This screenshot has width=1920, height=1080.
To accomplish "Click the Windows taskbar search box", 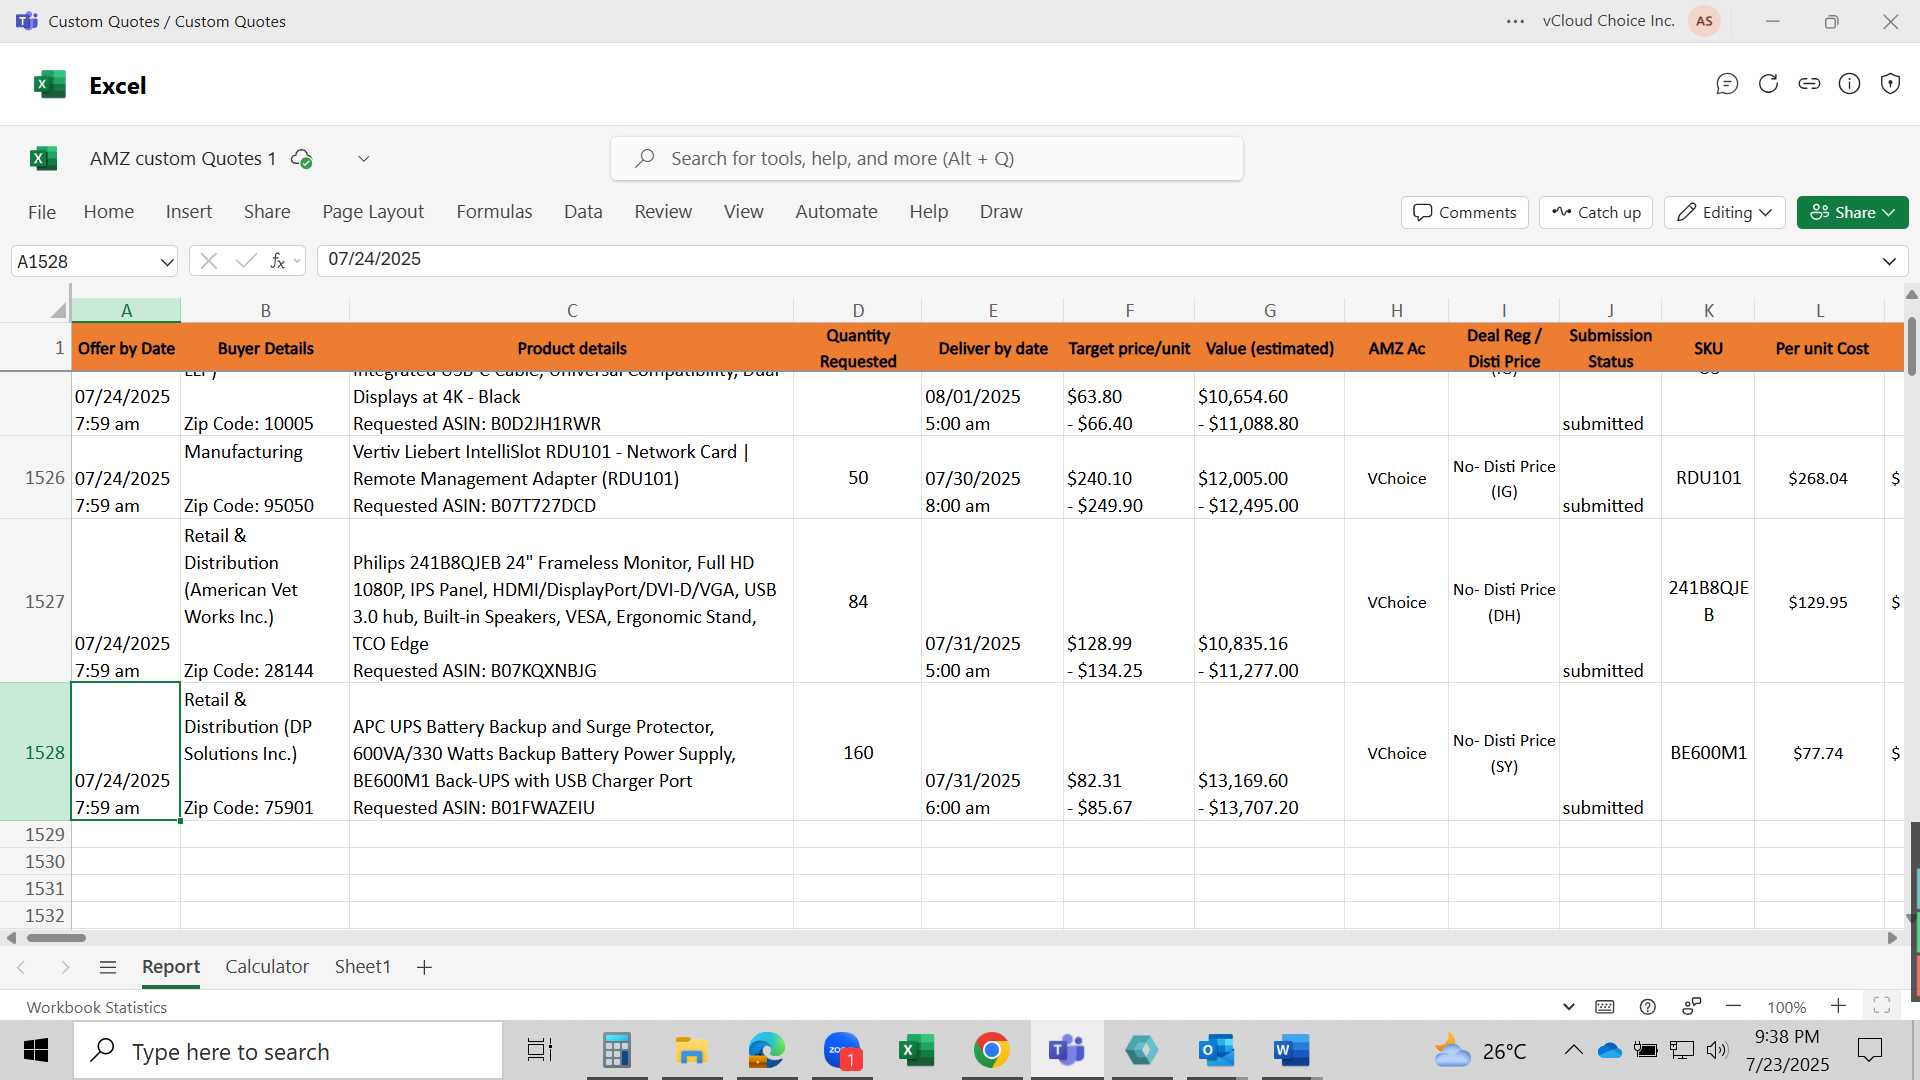I will [288, 1051].
